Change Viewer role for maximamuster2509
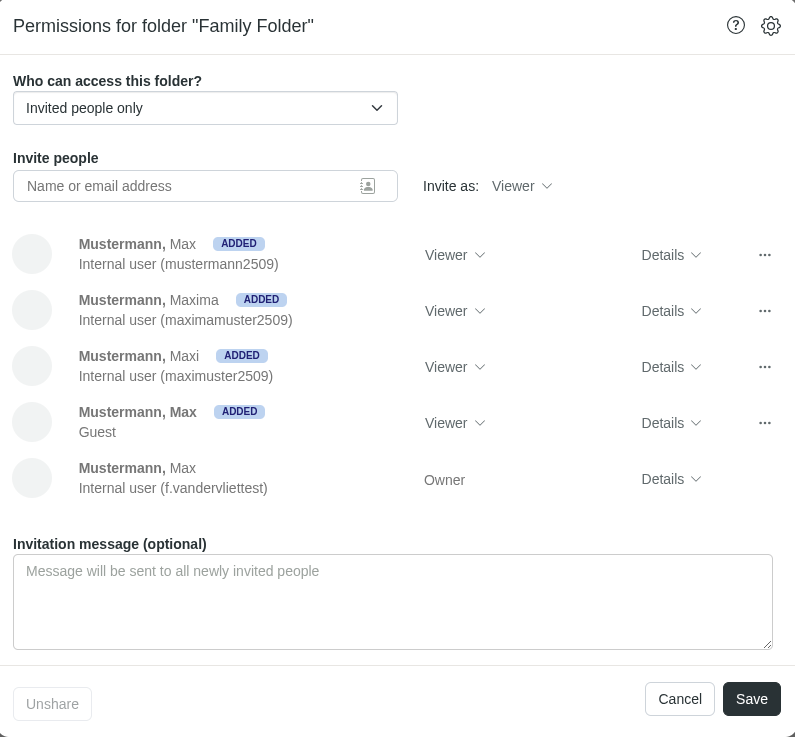The image size is (795, 737). coord(455,311)
